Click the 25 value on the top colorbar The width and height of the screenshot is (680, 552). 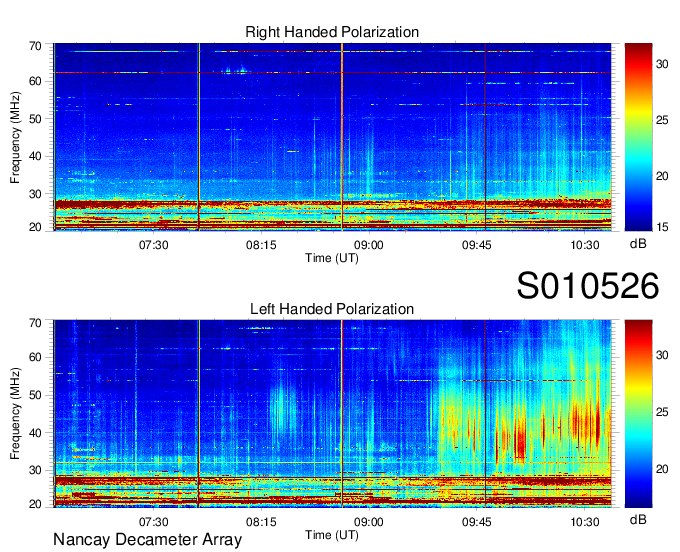(x=662, y=120)
